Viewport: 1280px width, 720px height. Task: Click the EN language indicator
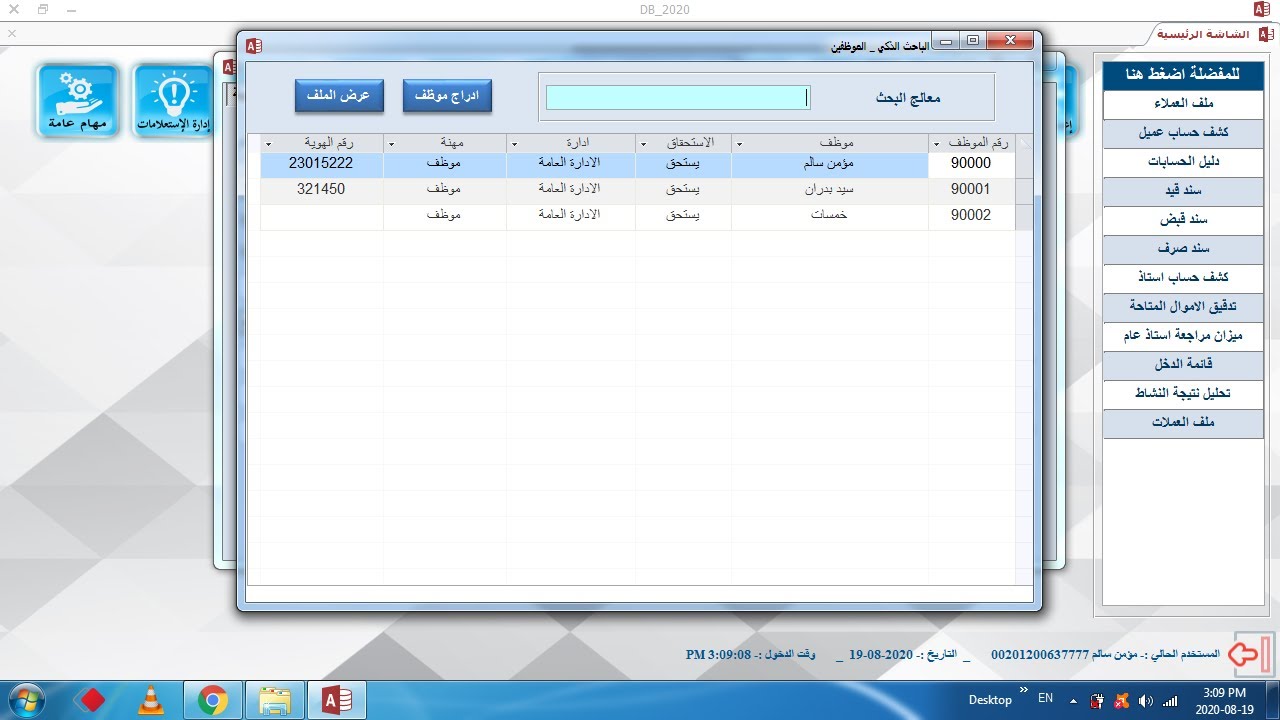pos(1045,698)
